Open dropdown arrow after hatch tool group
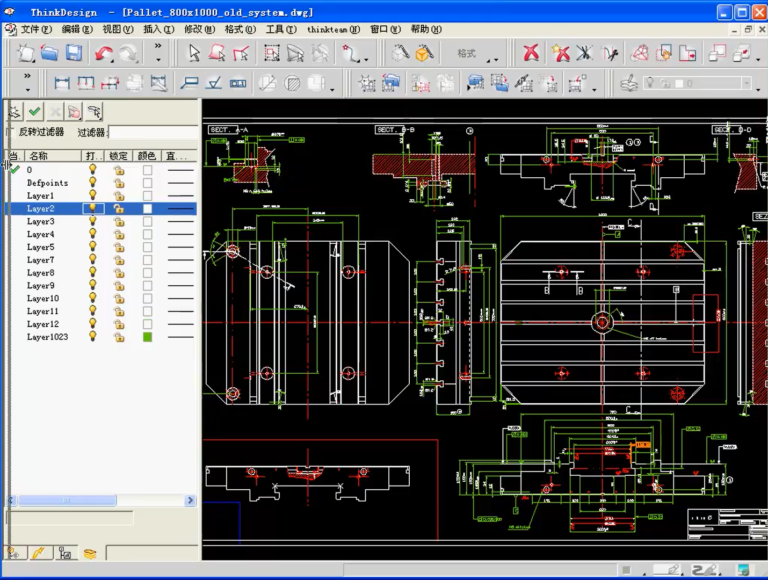The image size is (768, 580). coord(333,90)
